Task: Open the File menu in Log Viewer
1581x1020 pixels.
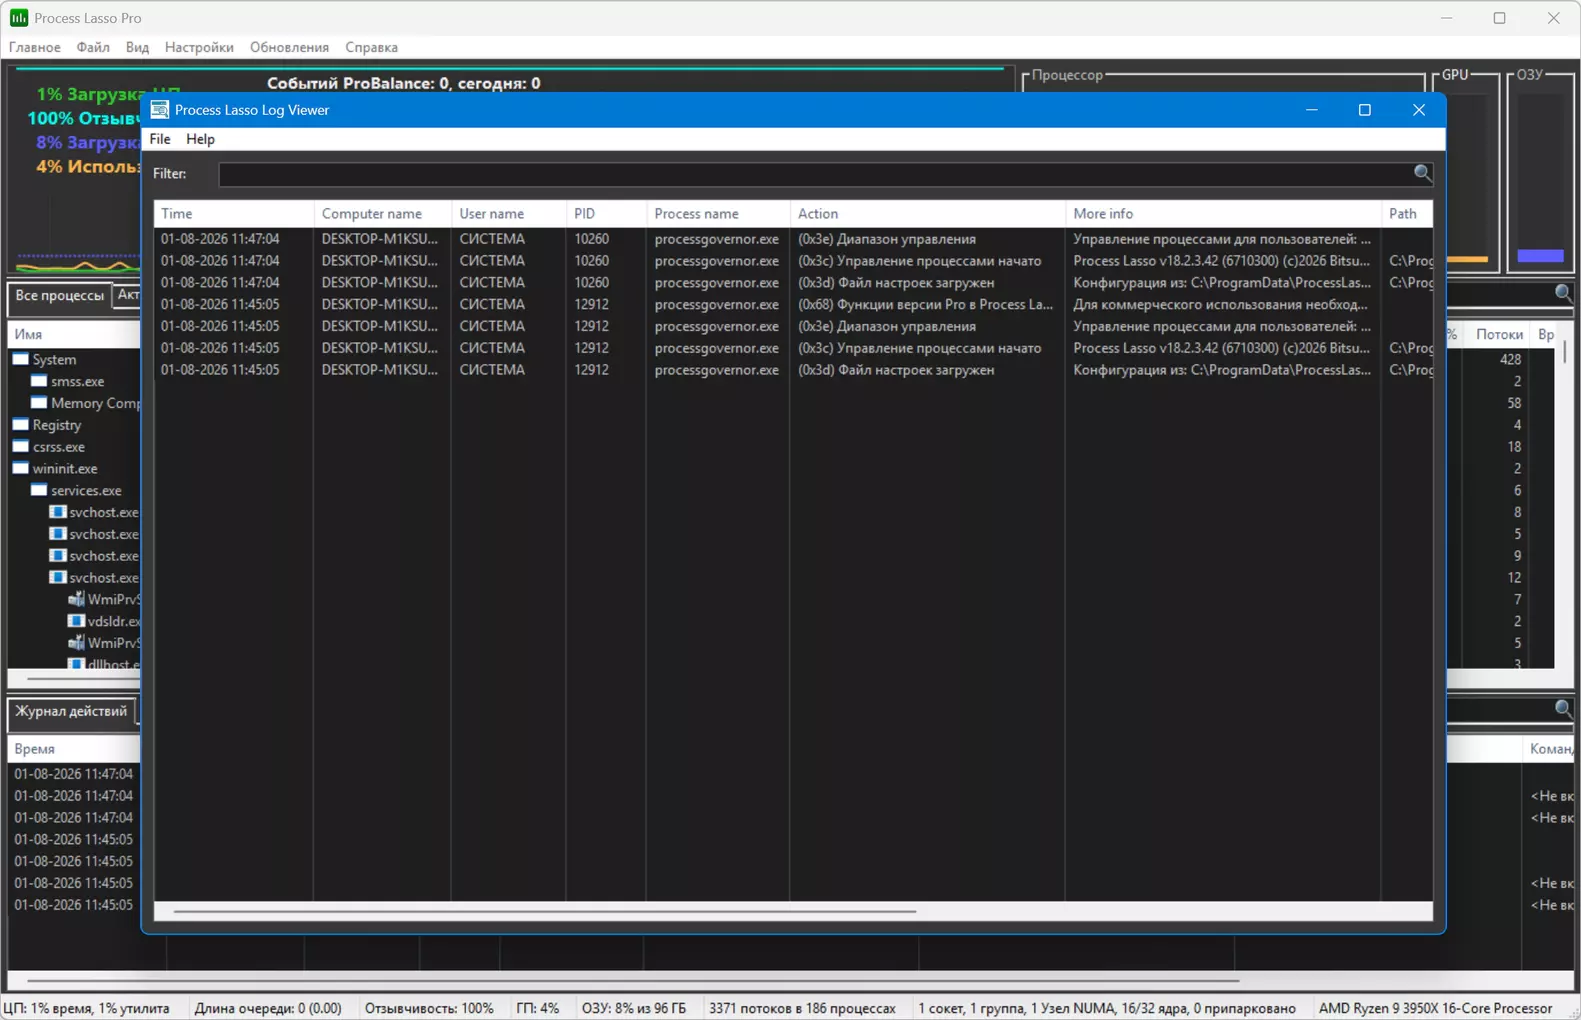Action: (x=160, y=139)
